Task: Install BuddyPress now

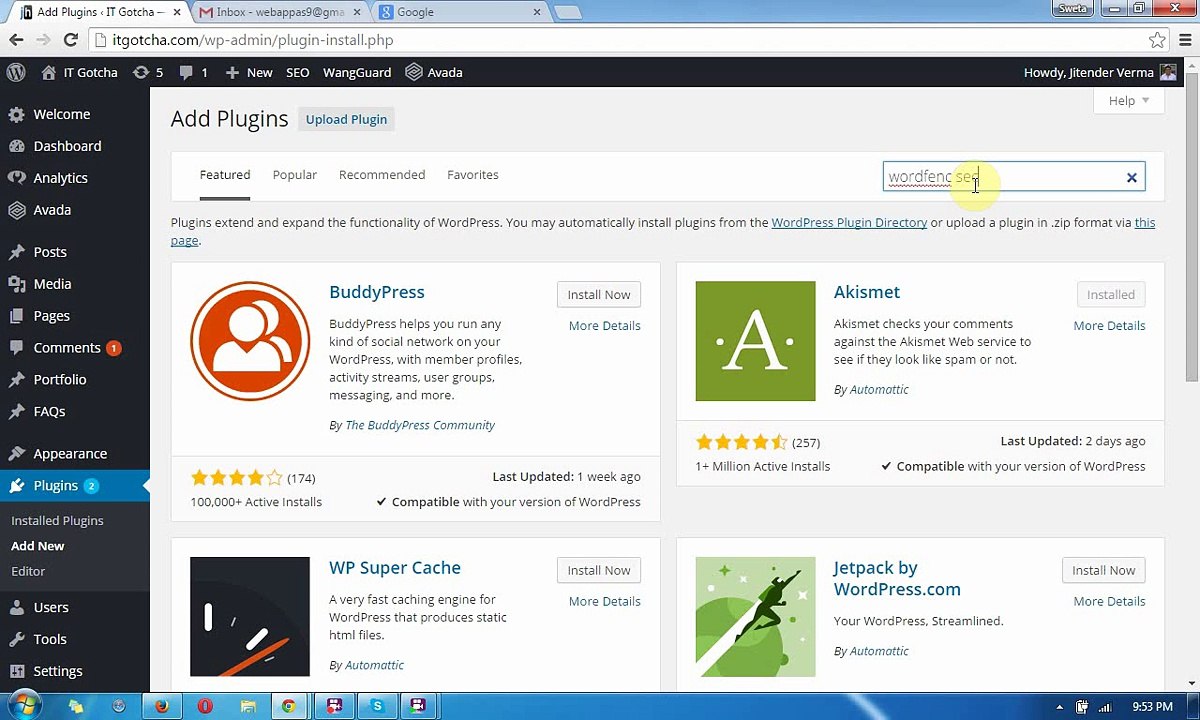Action: coord(599,295)
